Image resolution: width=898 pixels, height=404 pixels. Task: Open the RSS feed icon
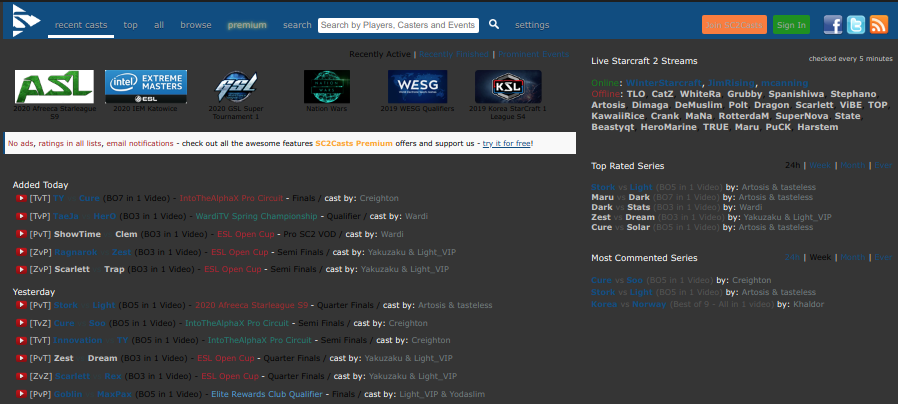[879, 25]
